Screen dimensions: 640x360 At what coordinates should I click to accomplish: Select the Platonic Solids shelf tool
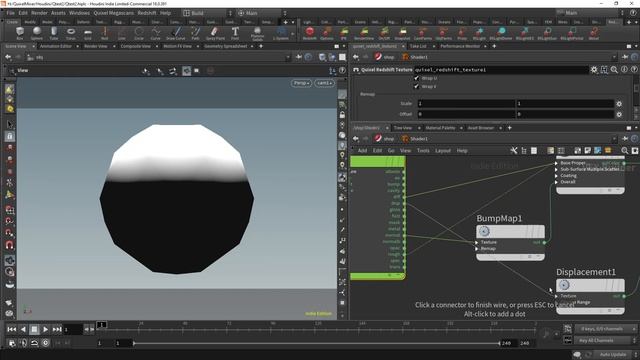pyautogui.click(x=258, y=33)
